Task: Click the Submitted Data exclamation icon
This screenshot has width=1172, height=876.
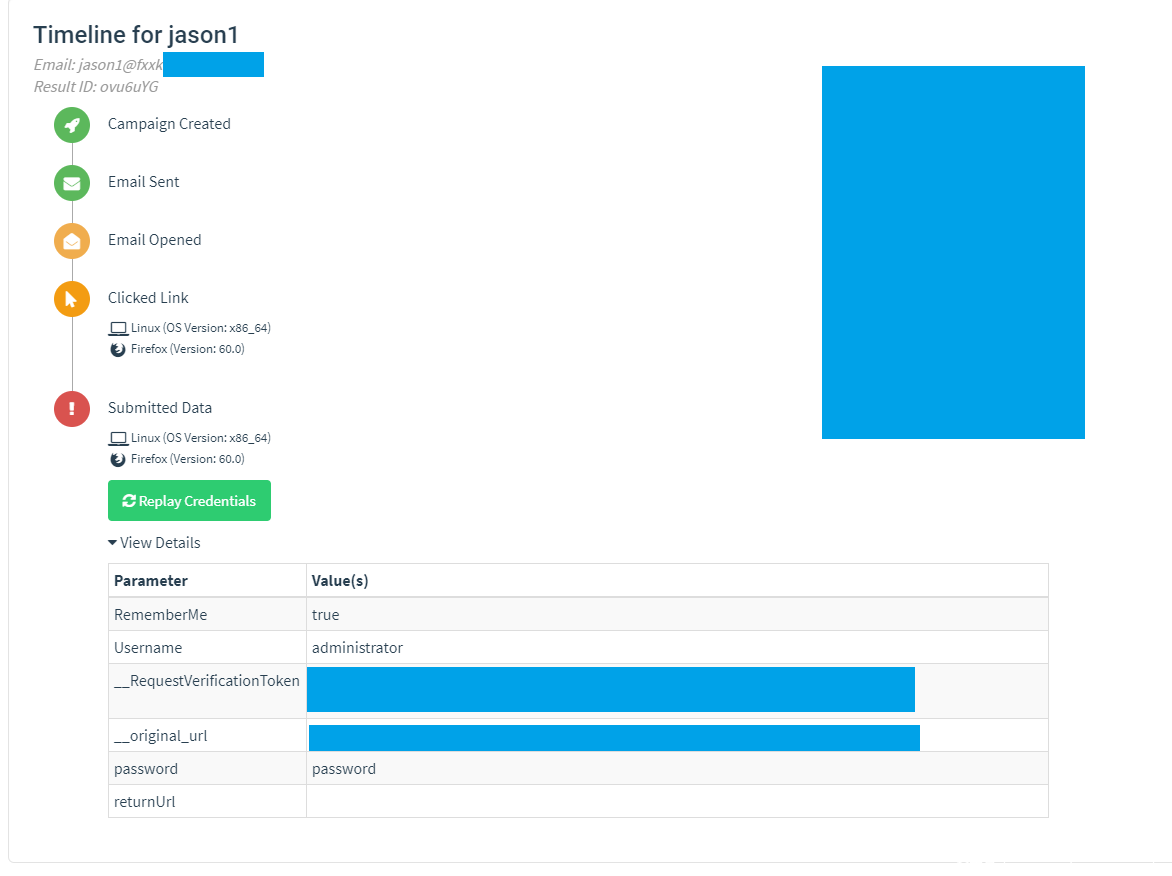Action: coord(72,409)
